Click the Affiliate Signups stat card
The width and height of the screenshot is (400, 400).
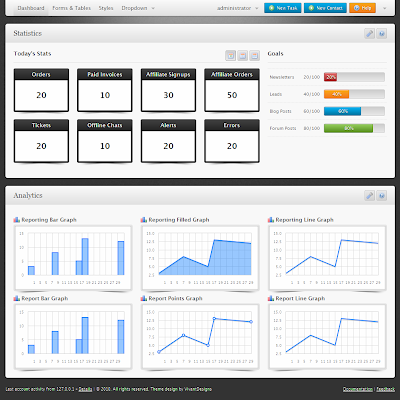click(x=168, y=90)
